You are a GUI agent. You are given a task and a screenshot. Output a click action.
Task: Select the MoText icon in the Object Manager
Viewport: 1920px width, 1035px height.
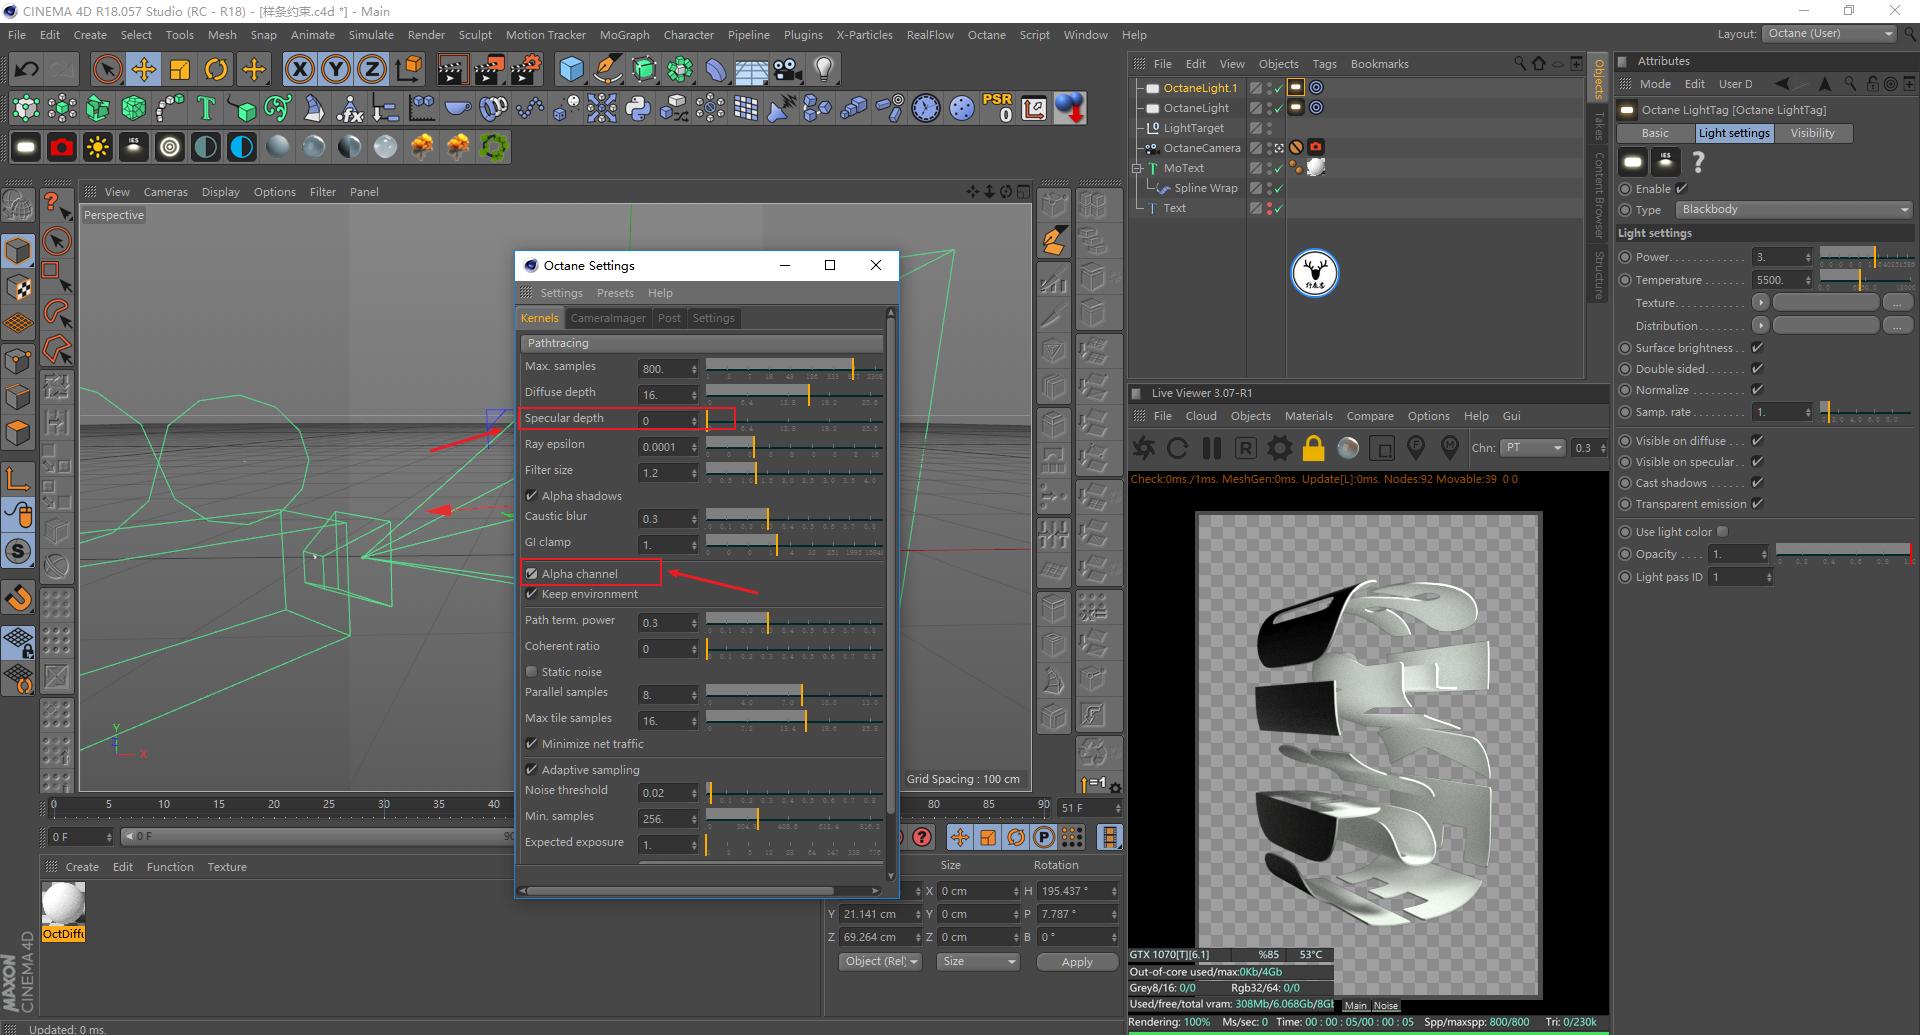1152,167
